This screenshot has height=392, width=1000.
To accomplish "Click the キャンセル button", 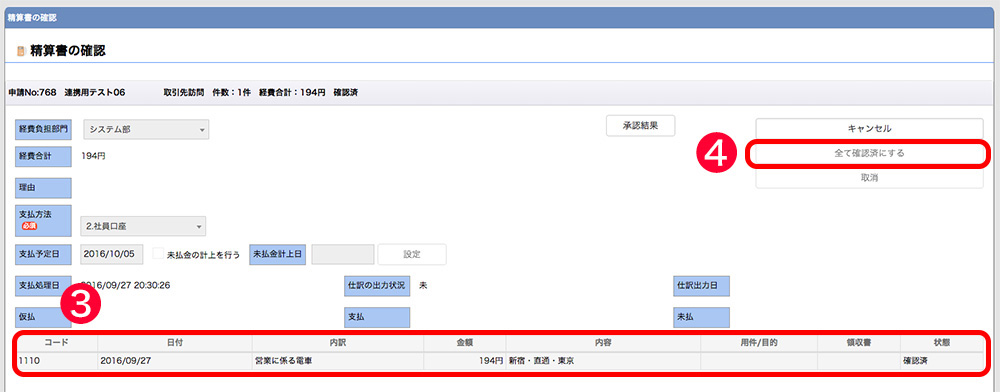I will click(869, 129).
